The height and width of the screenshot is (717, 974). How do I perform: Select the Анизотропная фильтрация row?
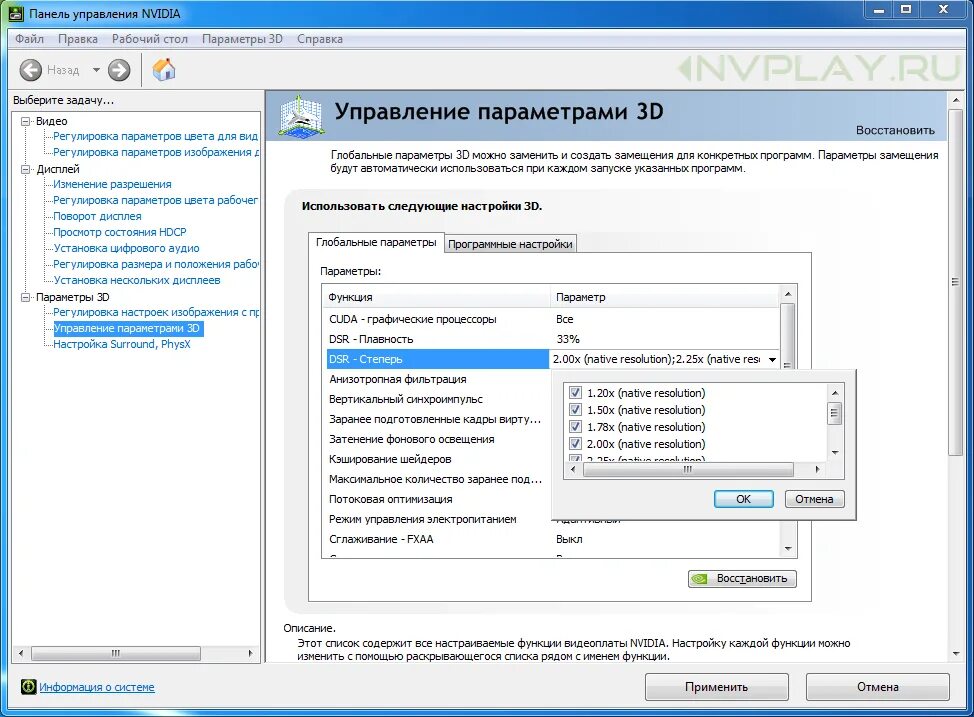[438, 379]
